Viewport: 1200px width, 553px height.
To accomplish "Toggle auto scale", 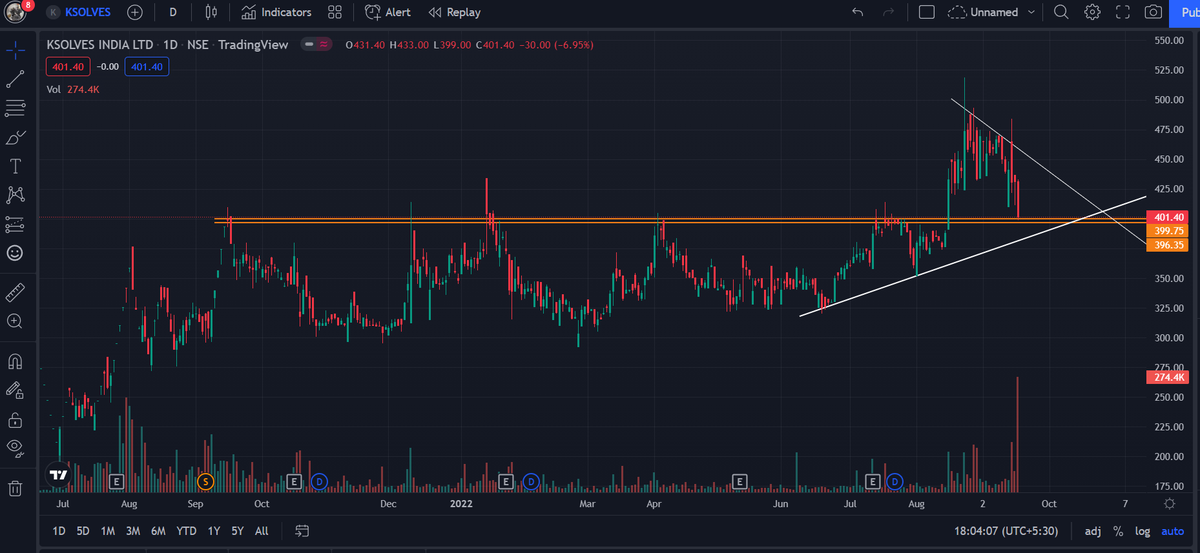I will (x=1174, y=531).
